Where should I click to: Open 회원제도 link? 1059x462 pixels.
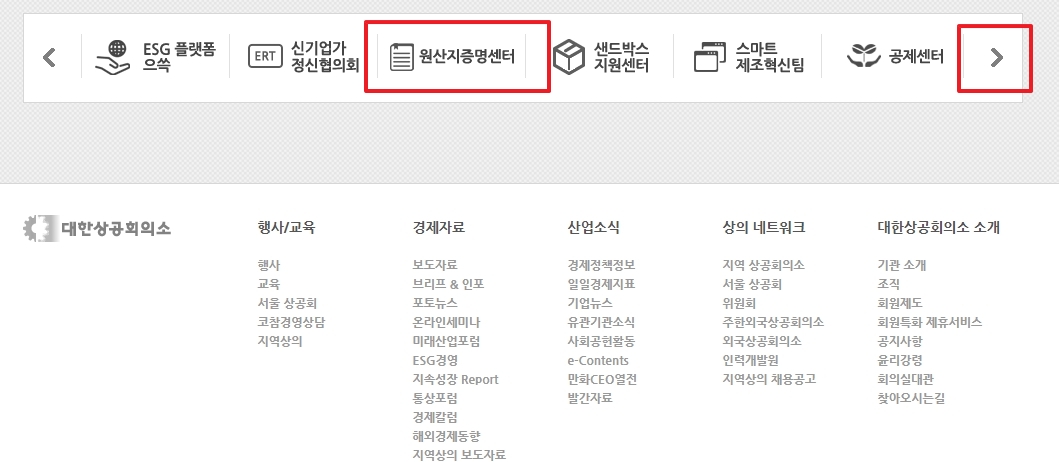pos(899,303)
